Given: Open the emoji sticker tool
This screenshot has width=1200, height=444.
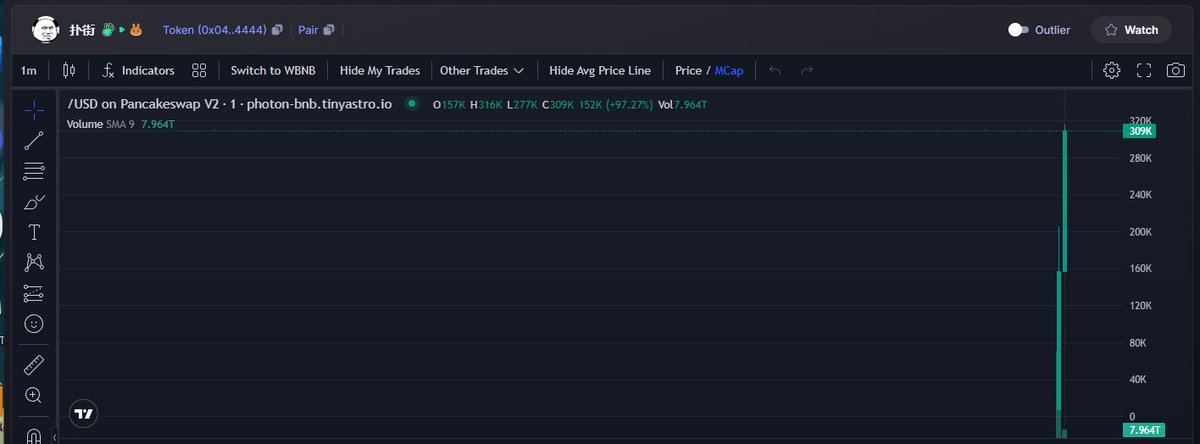Looking at the screenshot, I should pos(33,324).
